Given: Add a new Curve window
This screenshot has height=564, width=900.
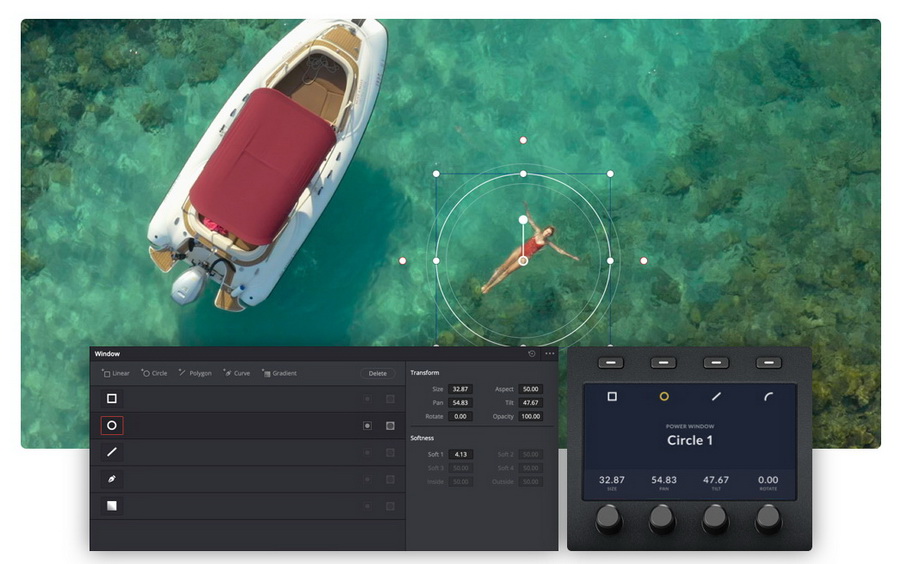Looking at the screenshot, I should 236,373.
